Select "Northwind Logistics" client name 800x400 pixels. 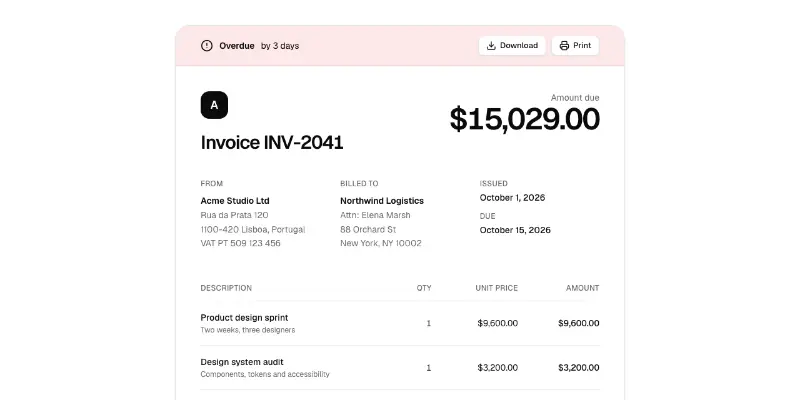[x=382, y=201]
